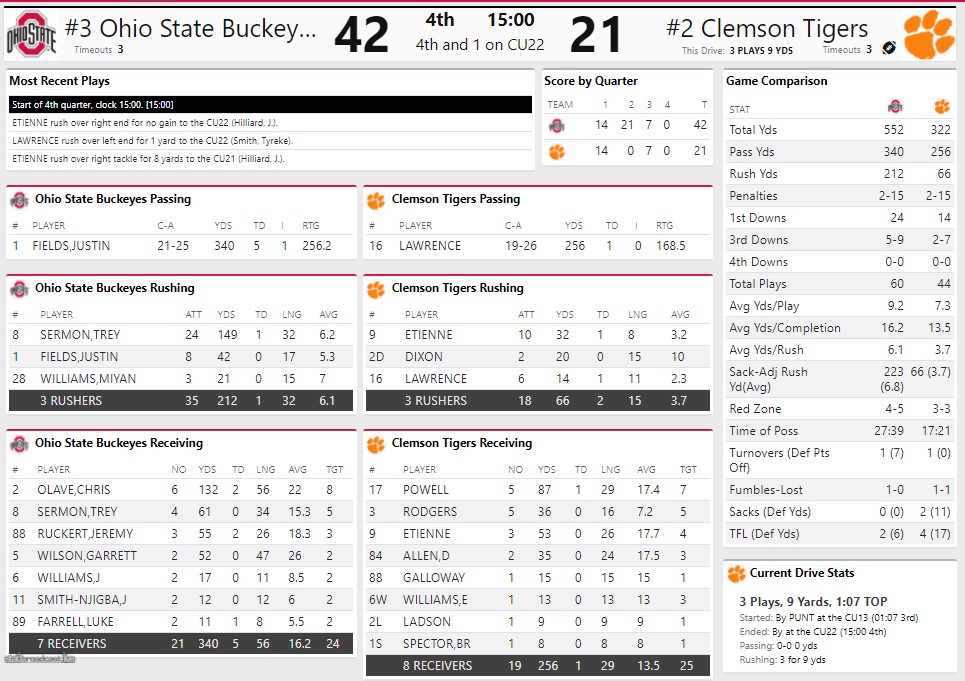Select the SERMON,TREY row in Ohio State rushing
Viewport: 965px width, 681px height.
click(x=180, y=335)
